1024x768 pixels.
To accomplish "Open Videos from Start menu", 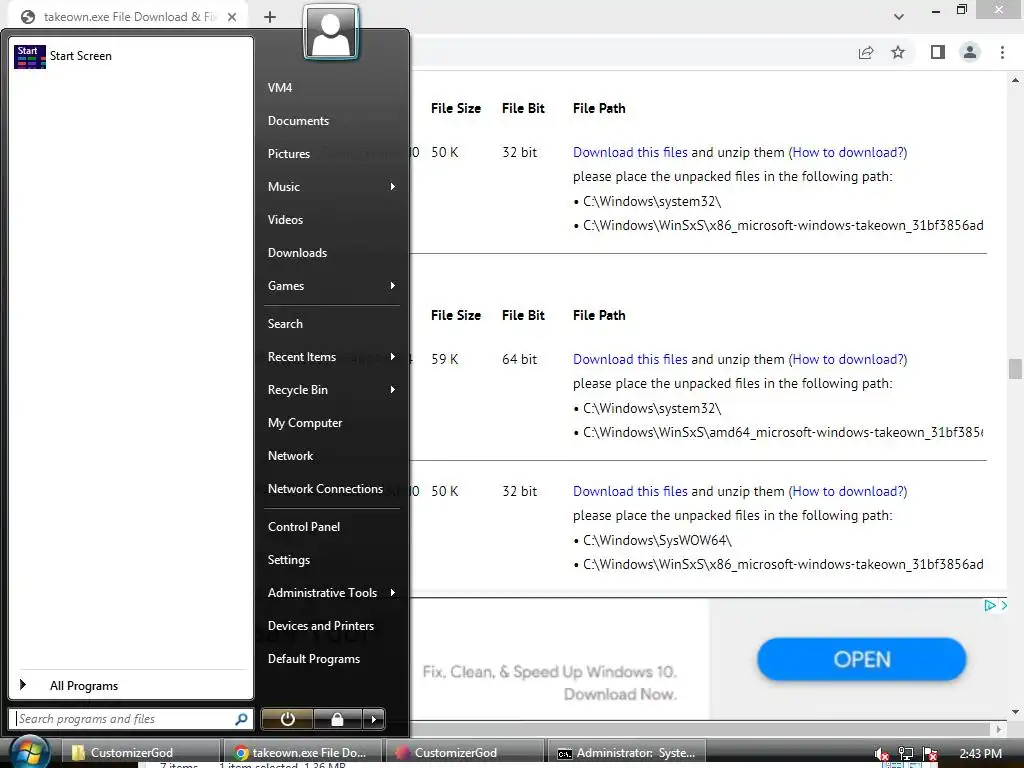I will [x=285, y=219].
